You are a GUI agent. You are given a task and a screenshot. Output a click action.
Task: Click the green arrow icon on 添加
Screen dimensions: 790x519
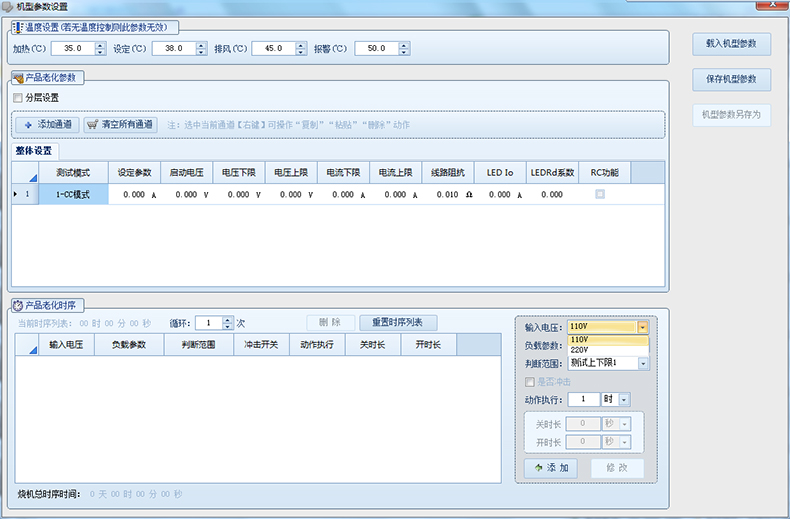coord(538,468)
